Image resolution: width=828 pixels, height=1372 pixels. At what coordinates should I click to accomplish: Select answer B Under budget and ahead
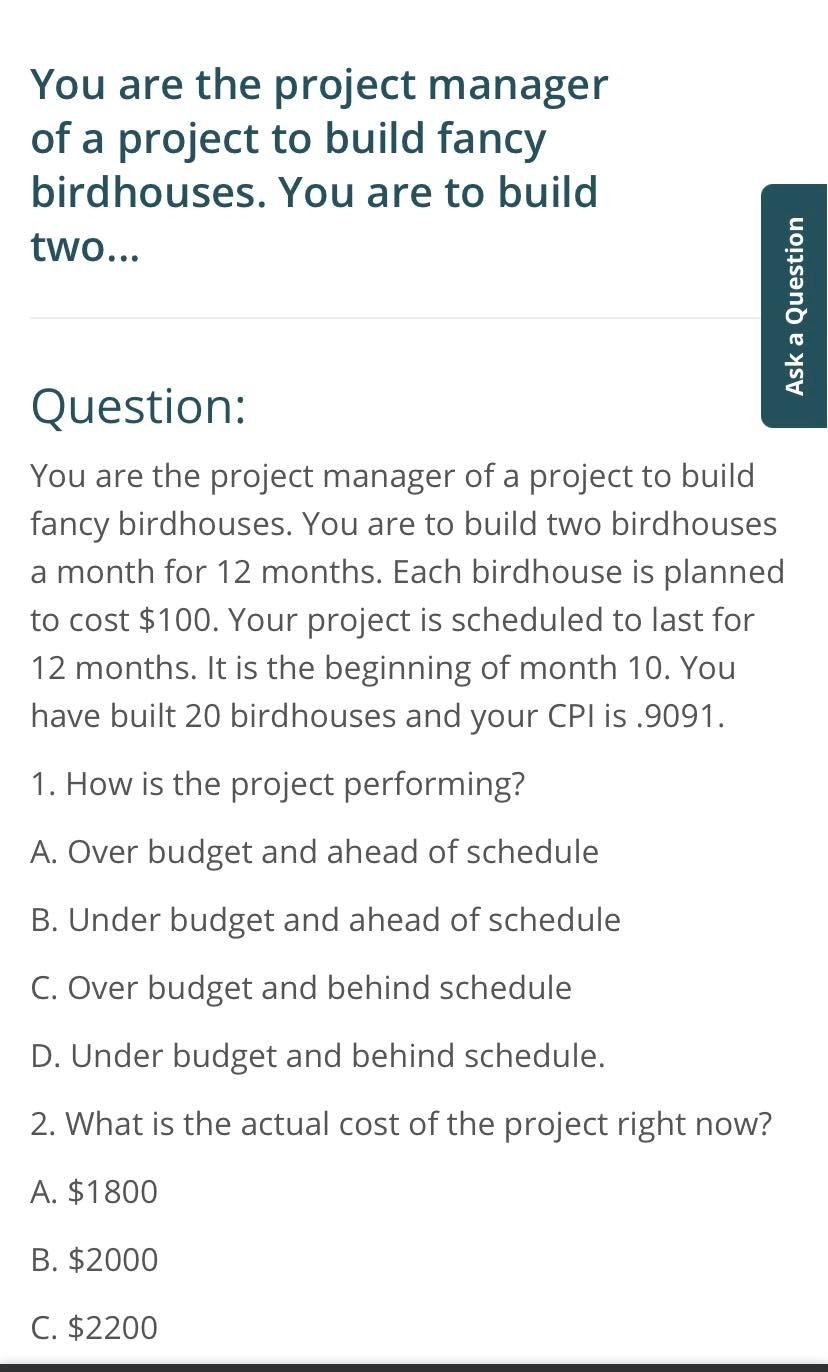click(325, 920)
